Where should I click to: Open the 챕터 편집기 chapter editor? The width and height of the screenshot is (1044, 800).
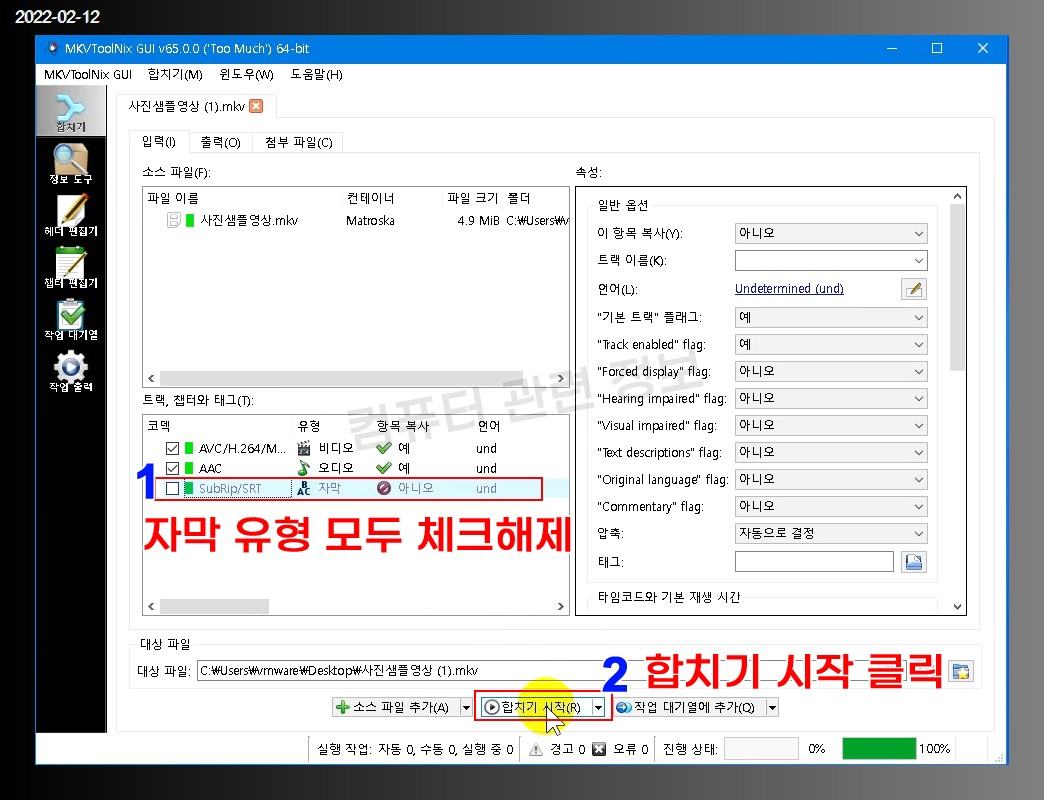coord(71,267)
